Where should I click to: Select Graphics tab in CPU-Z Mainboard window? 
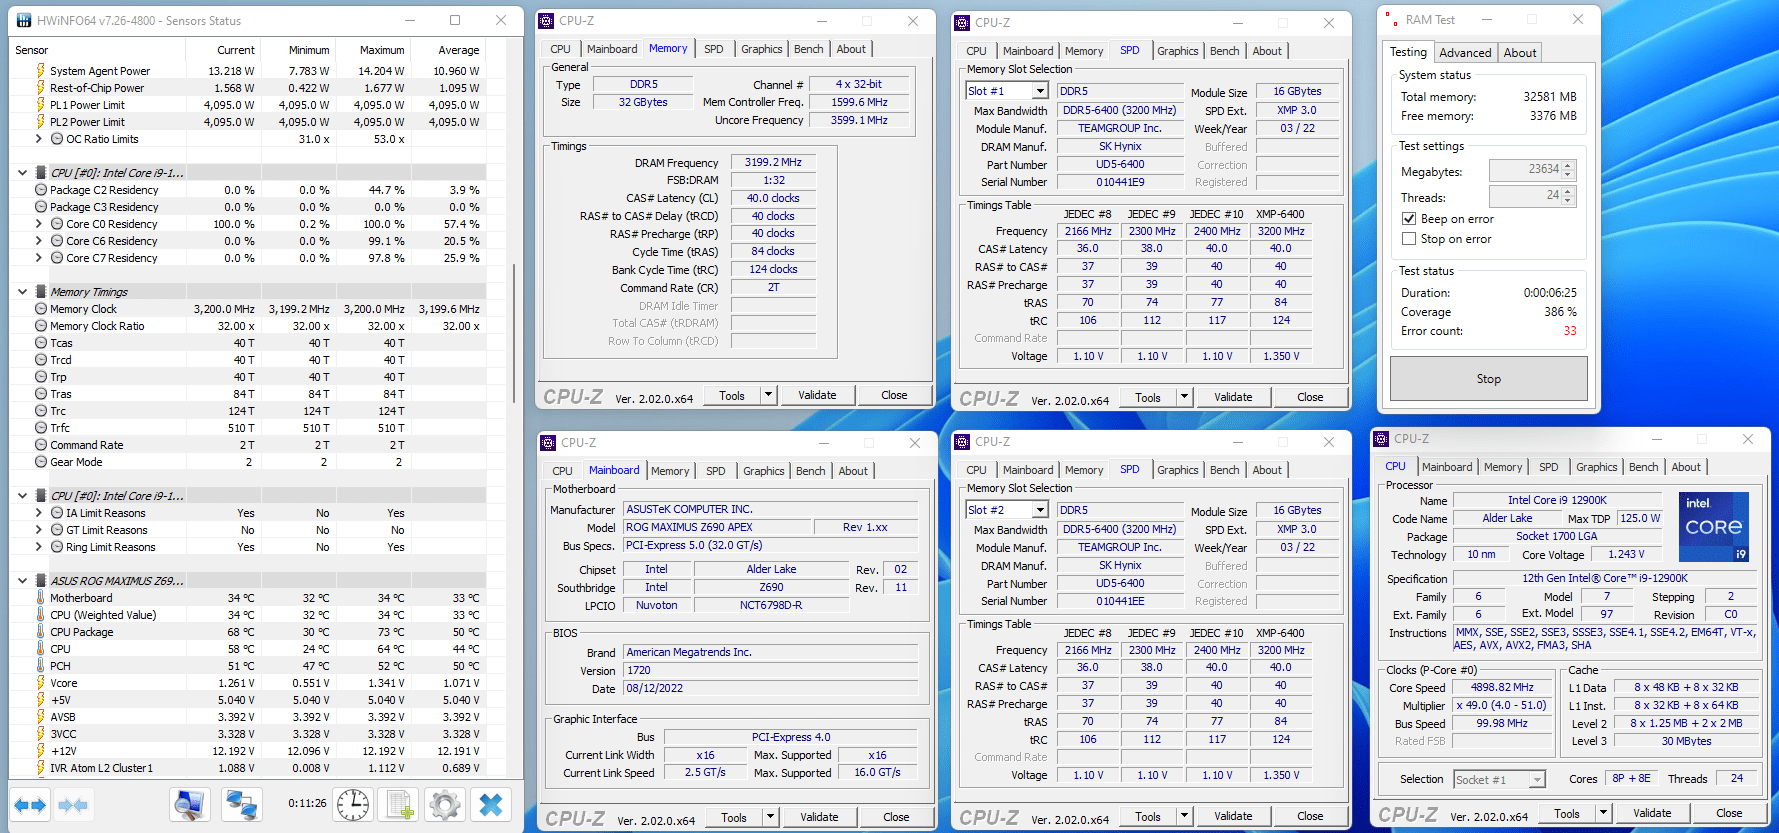[x=764, y=471]
